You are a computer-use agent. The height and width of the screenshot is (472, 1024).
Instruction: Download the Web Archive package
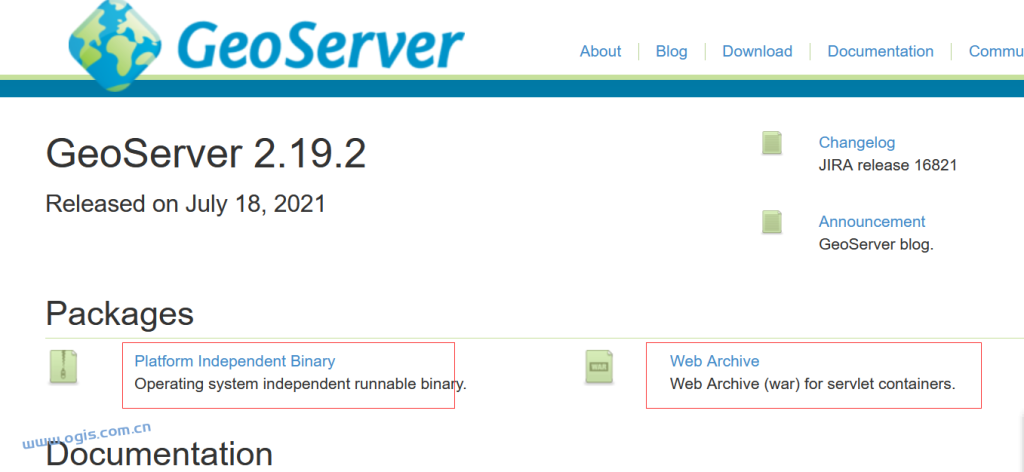coord(714,361)
